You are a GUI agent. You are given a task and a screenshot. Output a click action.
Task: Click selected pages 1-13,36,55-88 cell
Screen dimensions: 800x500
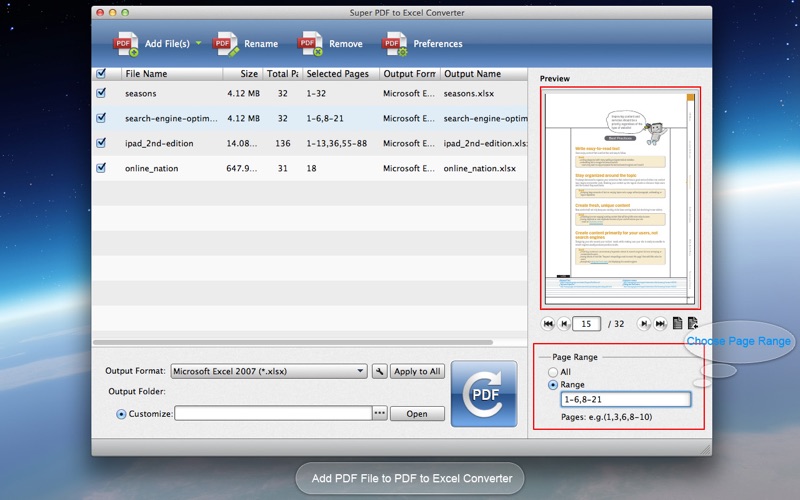[337, 143]
